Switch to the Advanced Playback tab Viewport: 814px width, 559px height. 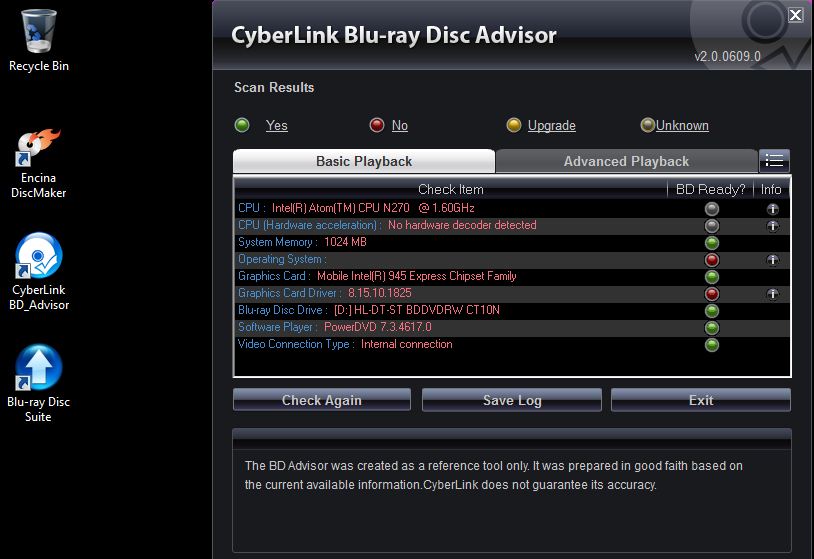[x=627, y=161]
